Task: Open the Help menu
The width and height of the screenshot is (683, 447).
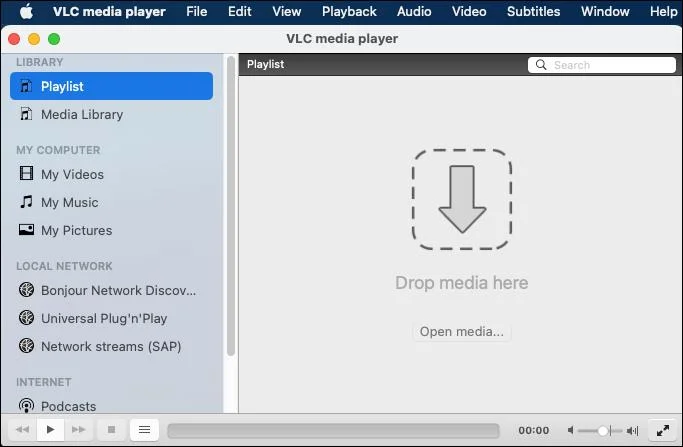Action: click(x=663, y=11)
